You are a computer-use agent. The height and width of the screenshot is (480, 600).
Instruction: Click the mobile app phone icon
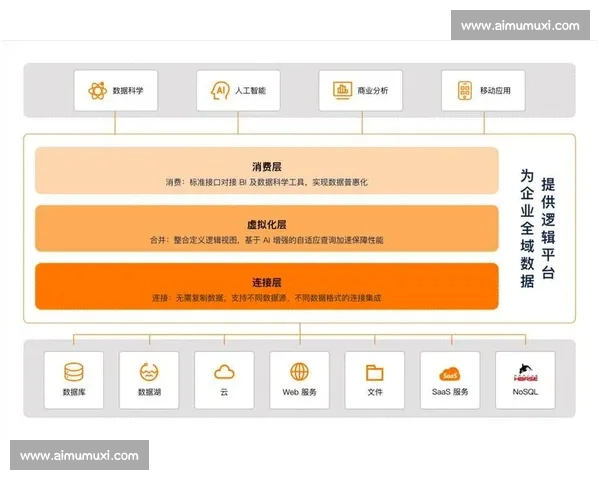click(465, 91)
